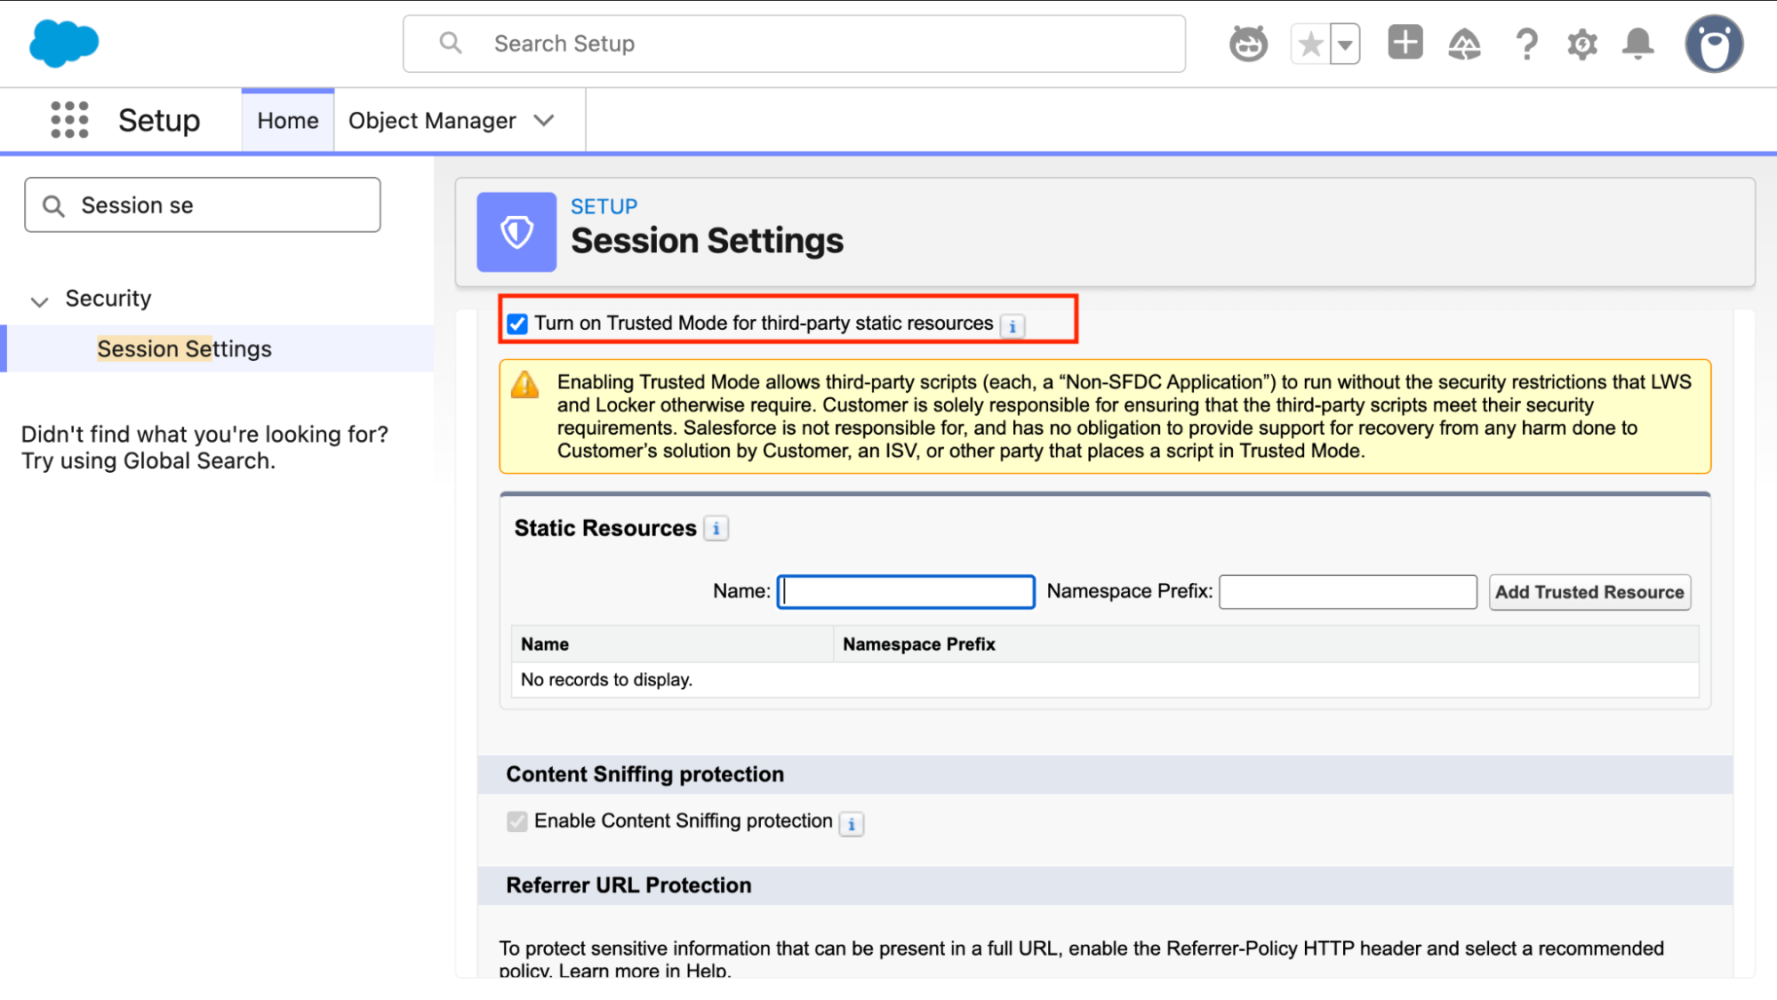Click the Namespace Prefix input field

(1348, 592)
